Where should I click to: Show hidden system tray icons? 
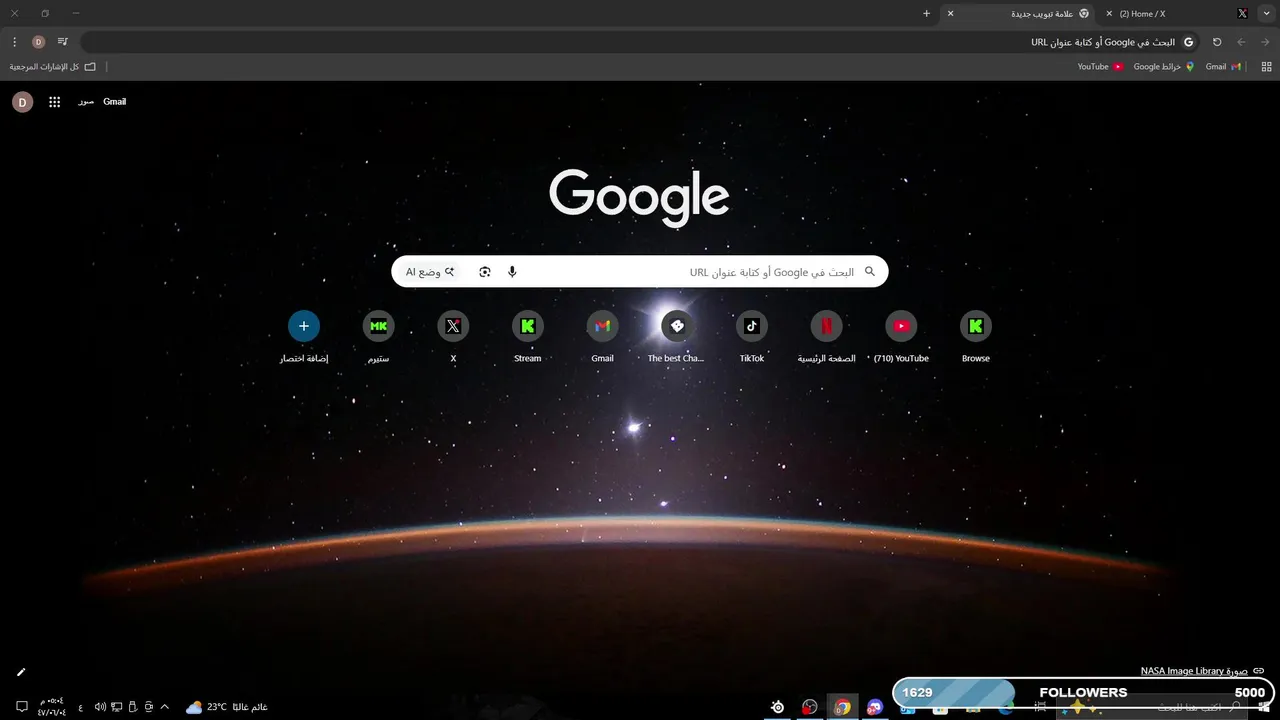165,707
